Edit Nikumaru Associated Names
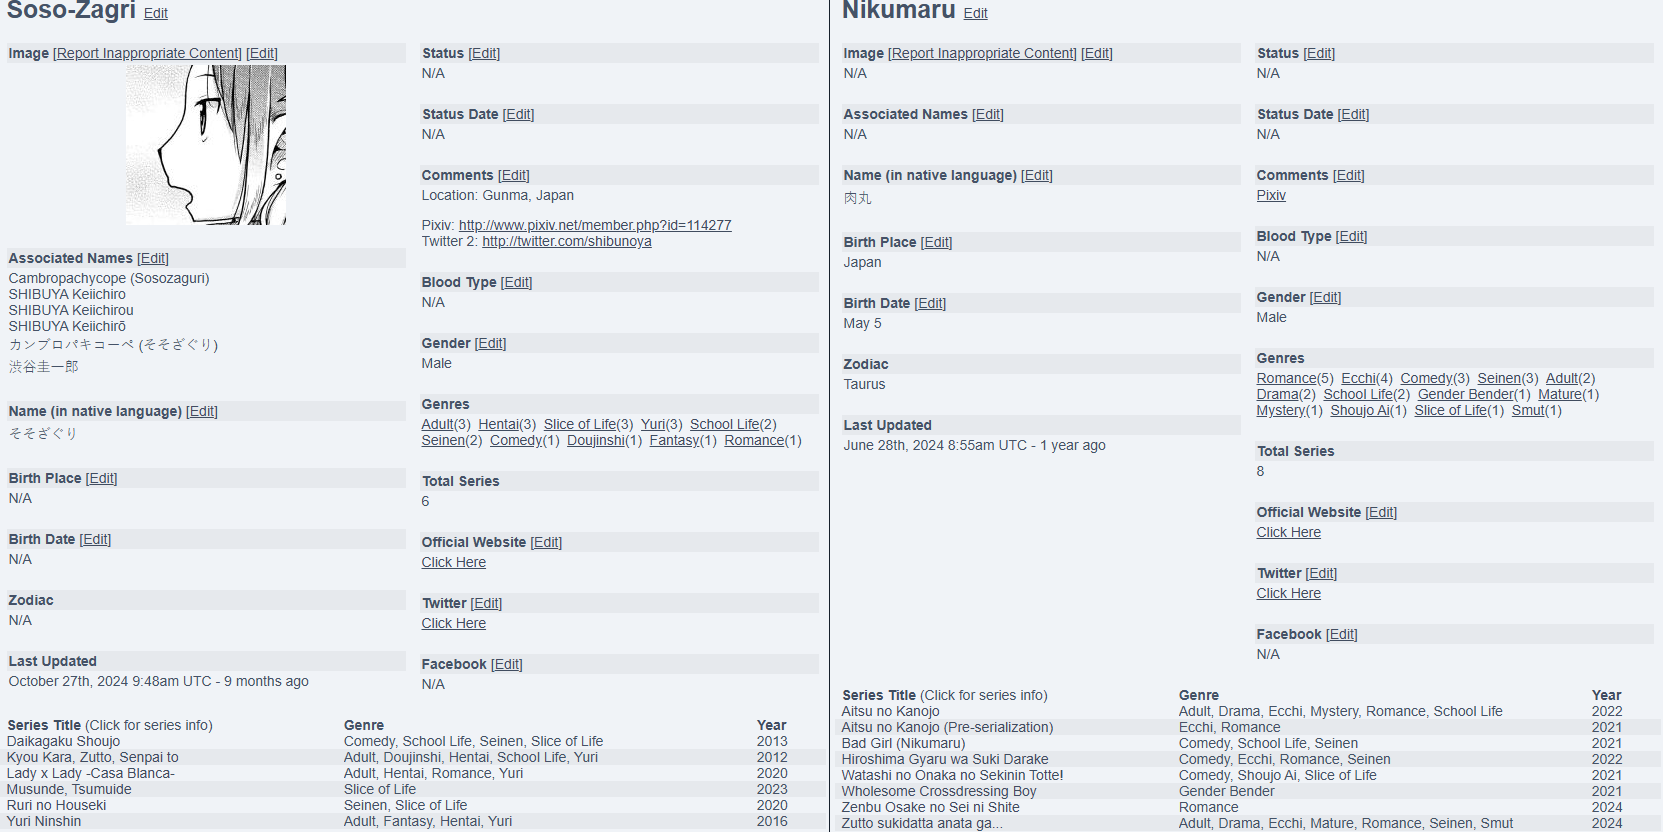The height and width of the screenshot is (832, 1663). 988,114
